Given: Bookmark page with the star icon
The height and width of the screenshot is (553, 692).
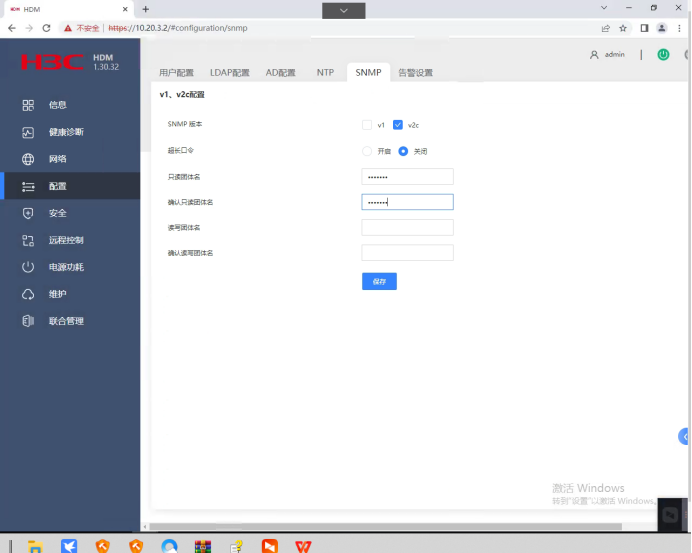Looking at the screenshot, I should (623, 28).
